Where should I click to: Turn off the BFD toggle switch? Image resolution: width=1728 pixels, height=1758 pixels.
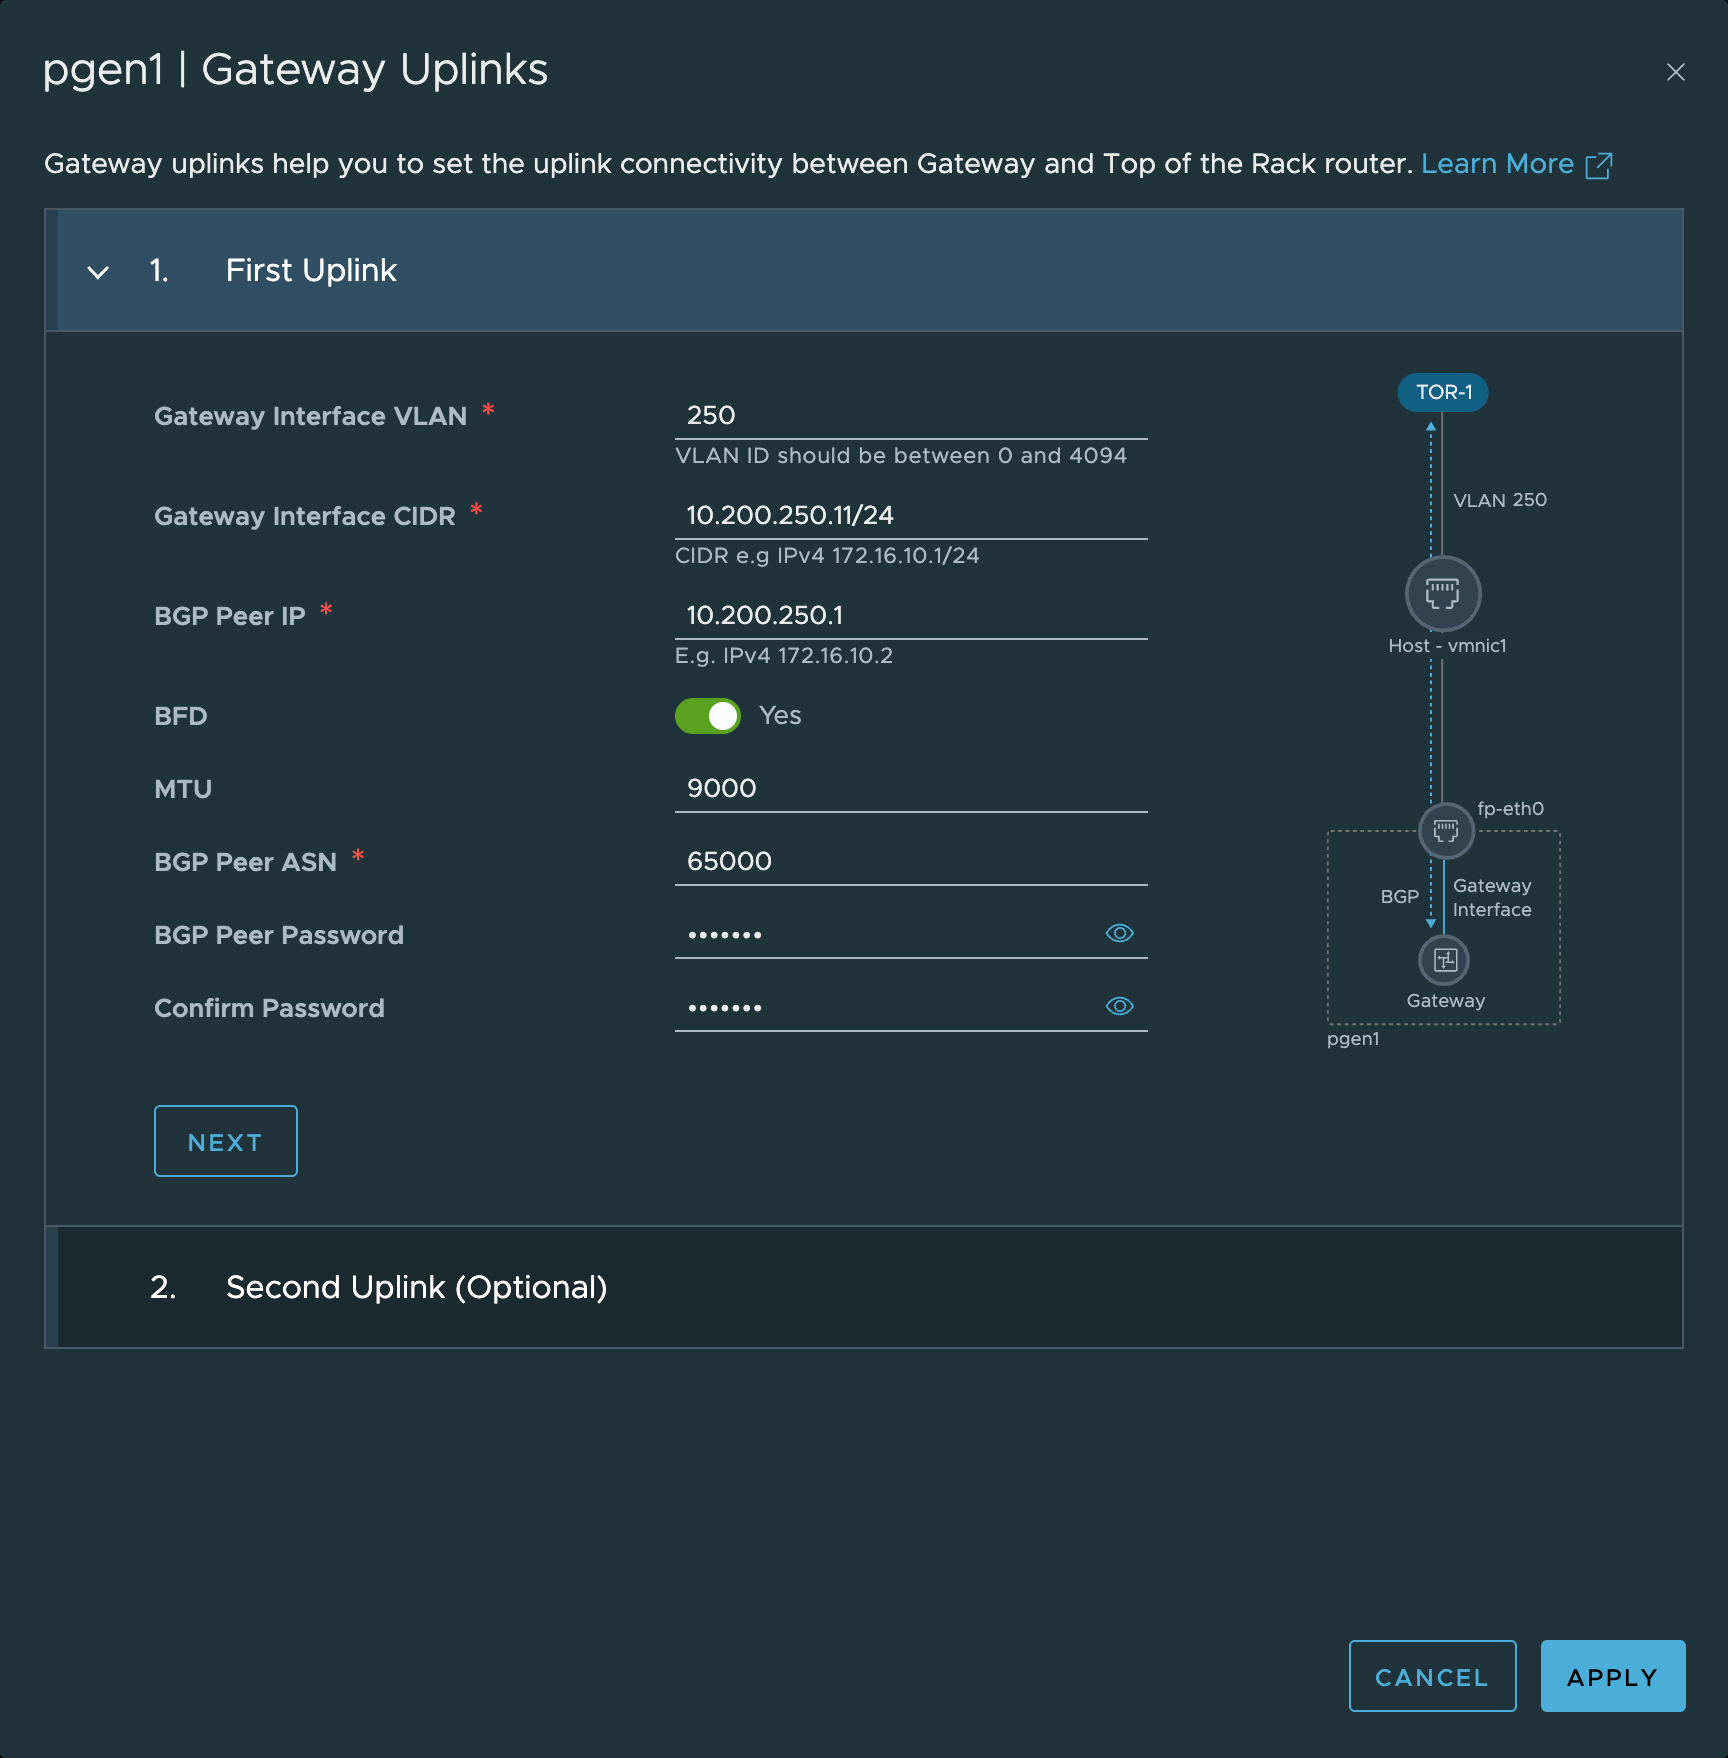pyautogui.click(x=708, y=716)
